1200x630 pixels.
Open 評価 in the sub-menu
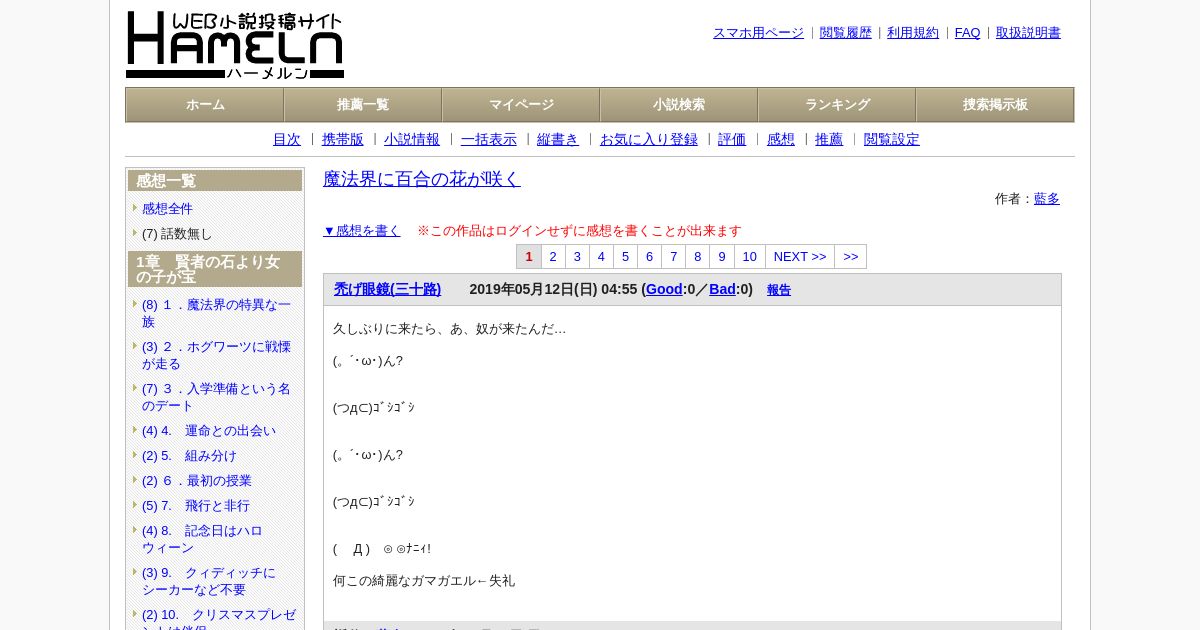pos(732,140)
